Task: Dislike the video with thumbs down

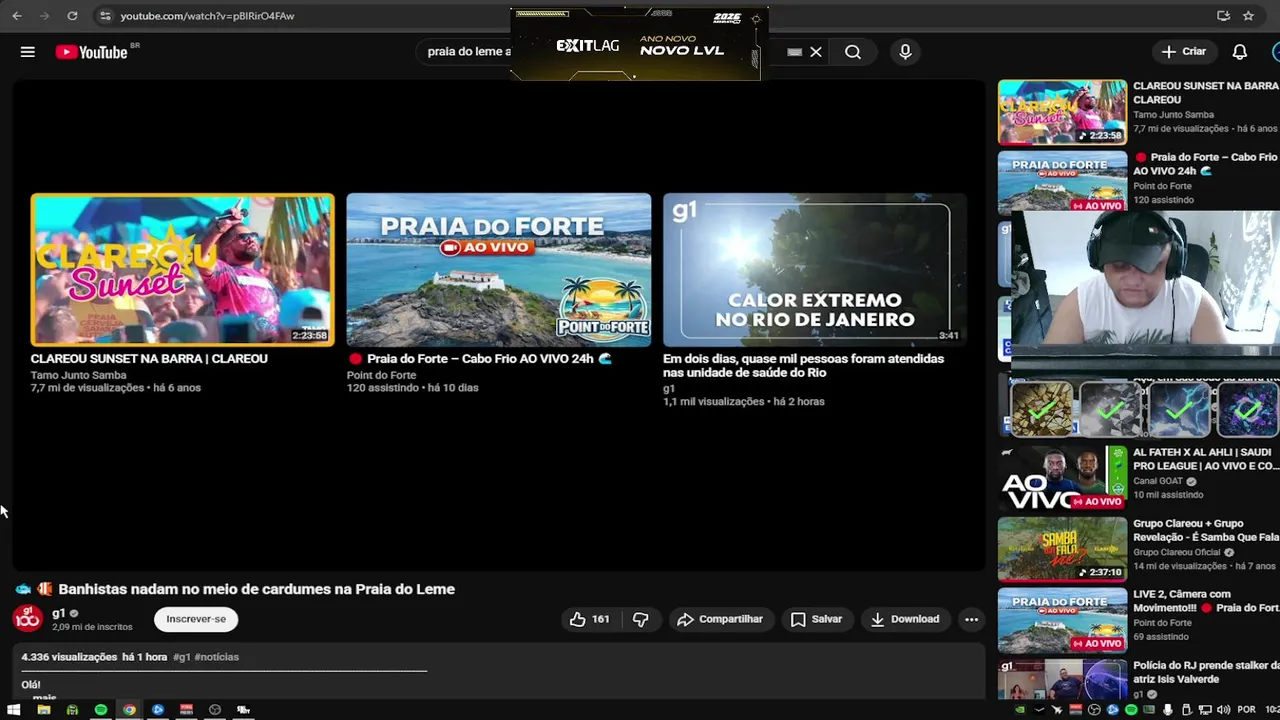Action: click(x=641, y=619)
